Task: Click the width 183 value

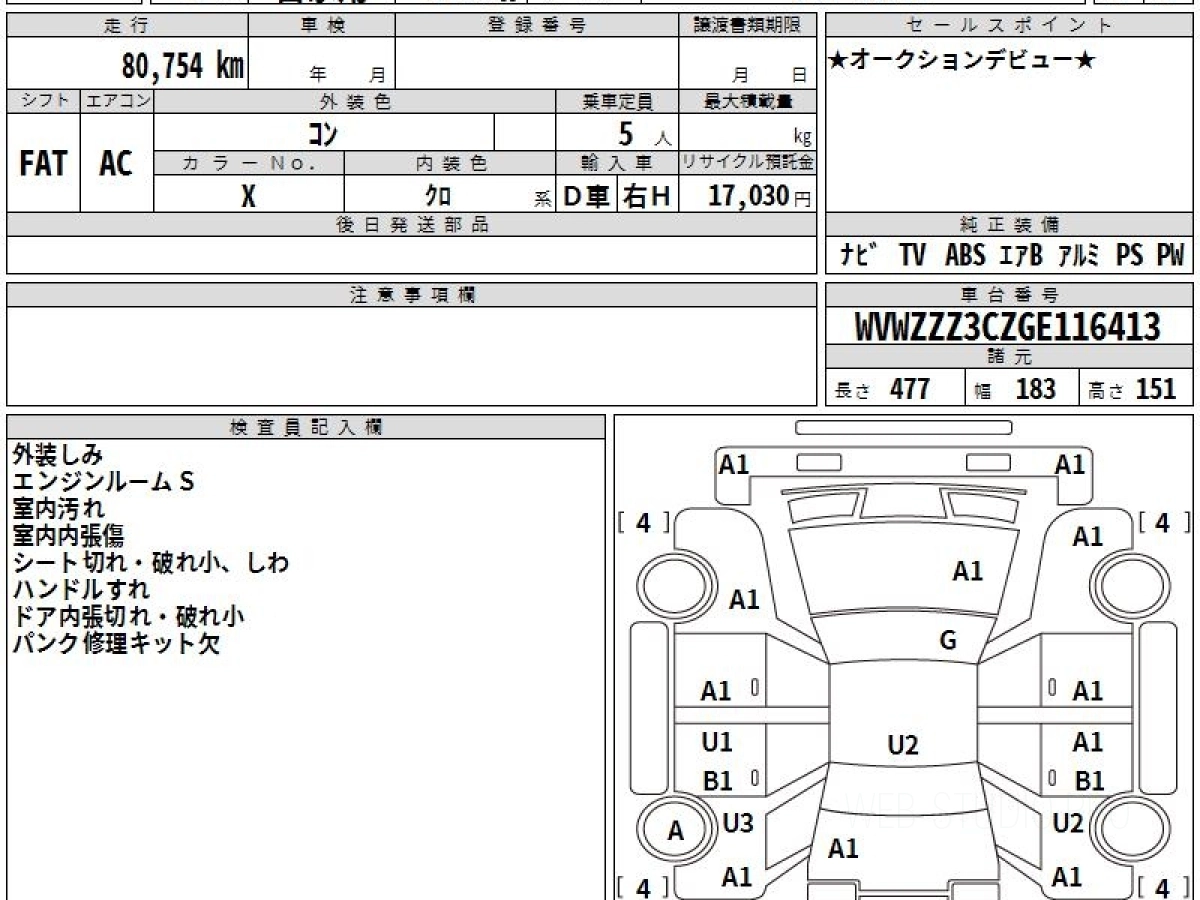Action: (1036, 389)
